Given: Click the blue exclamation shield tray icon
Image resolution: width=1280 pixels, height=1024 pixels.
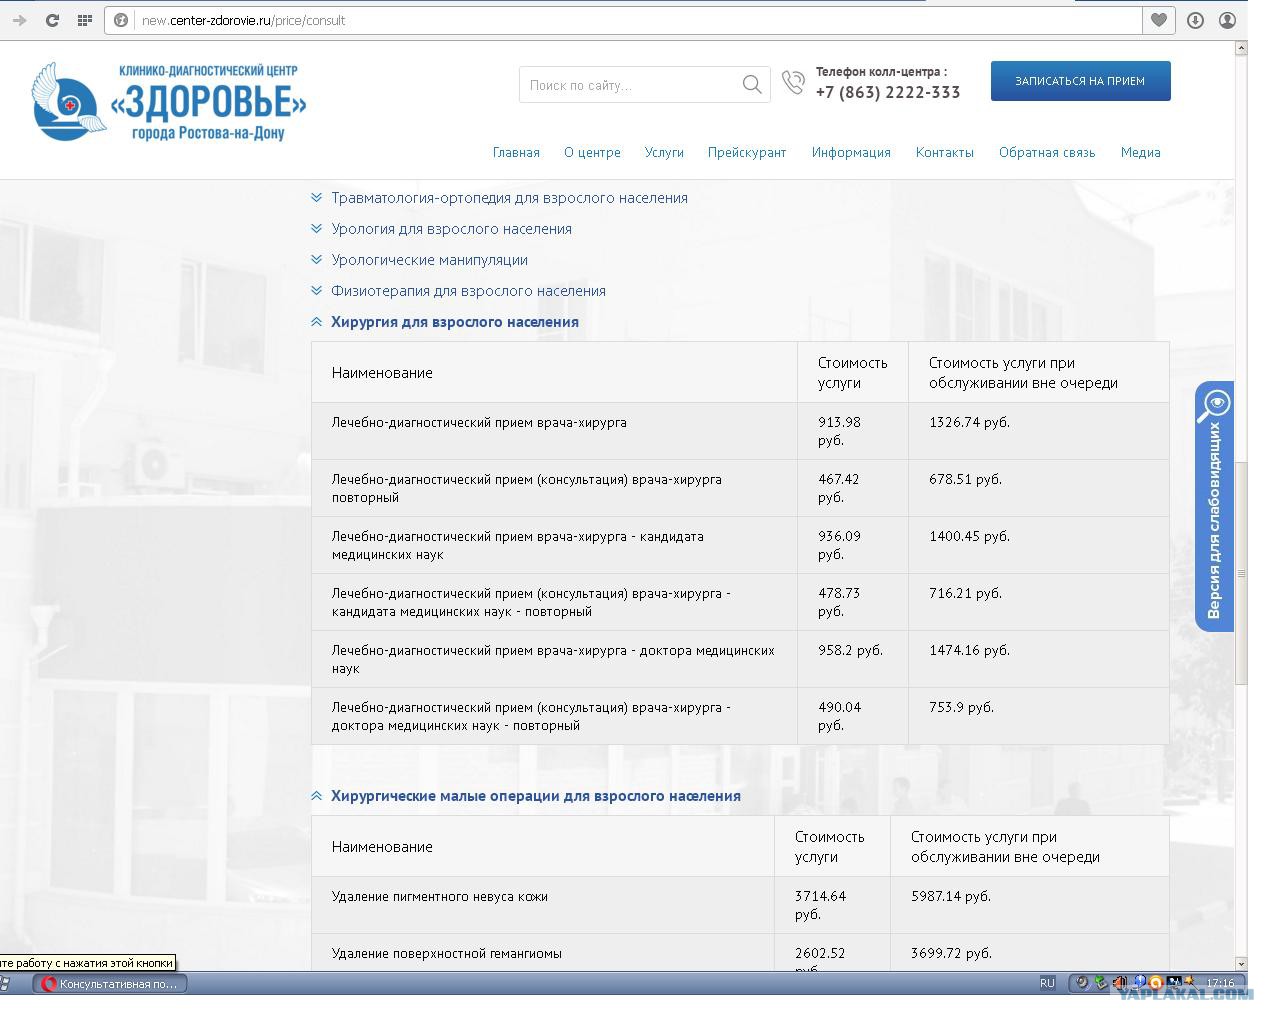Looking at the screenshot, I should pos(1139,983).
